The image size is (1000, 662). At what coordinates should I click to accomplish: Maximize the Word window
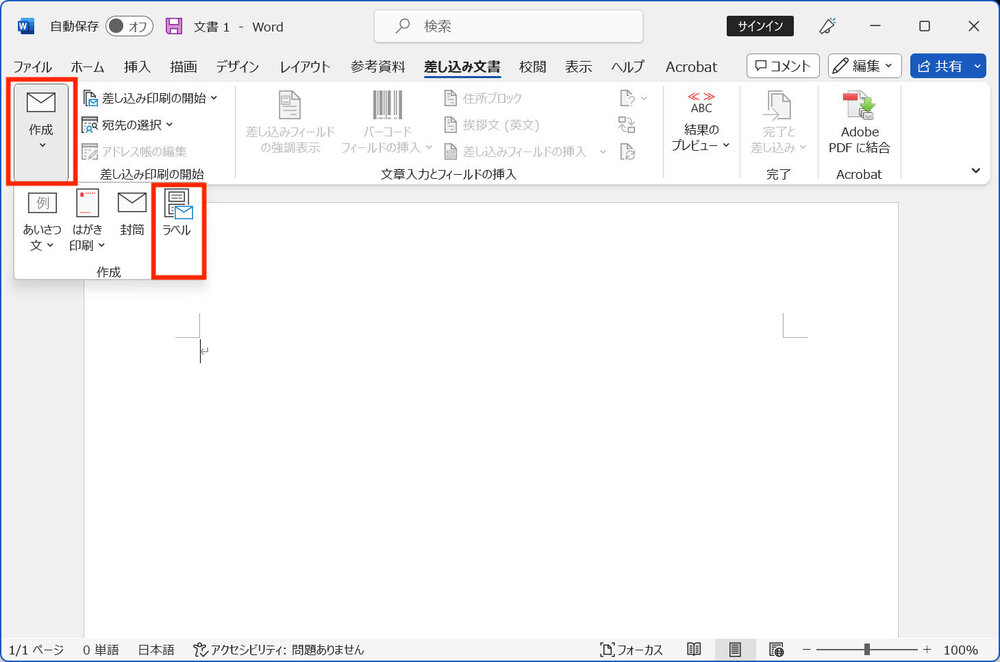tap(925, 26)
